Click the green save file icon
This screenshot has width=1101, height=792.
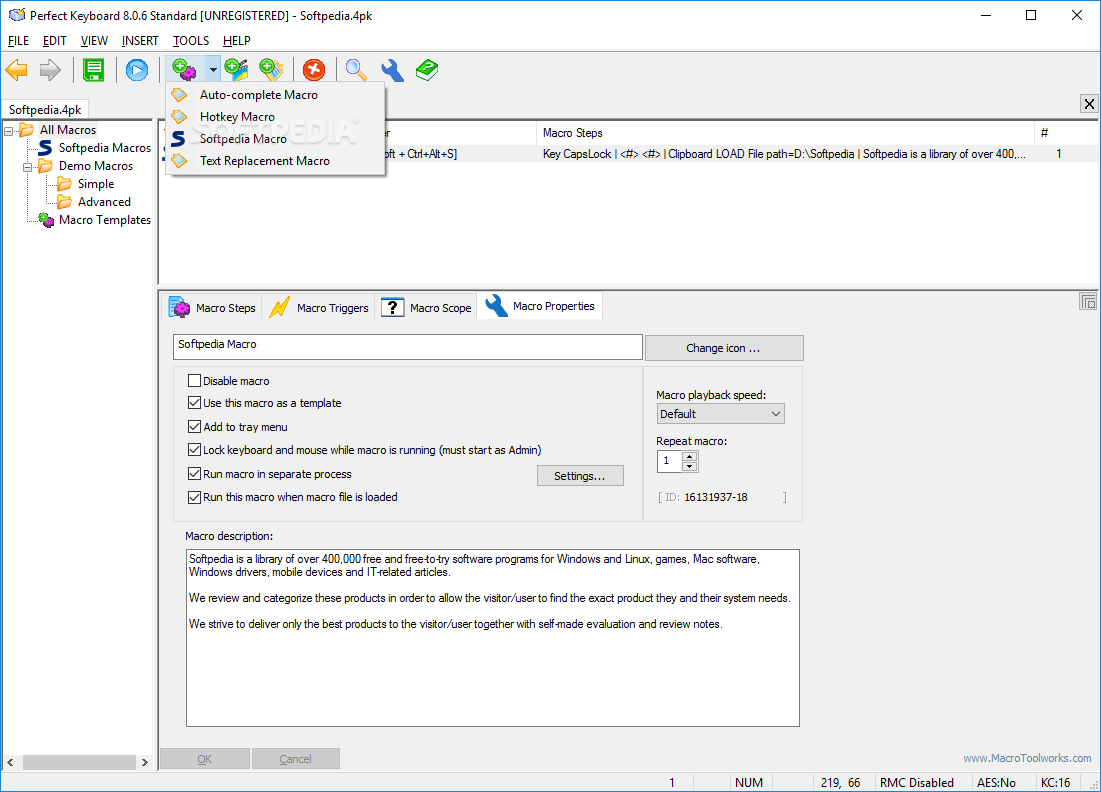pyautogui.click(x=93, y=70)
